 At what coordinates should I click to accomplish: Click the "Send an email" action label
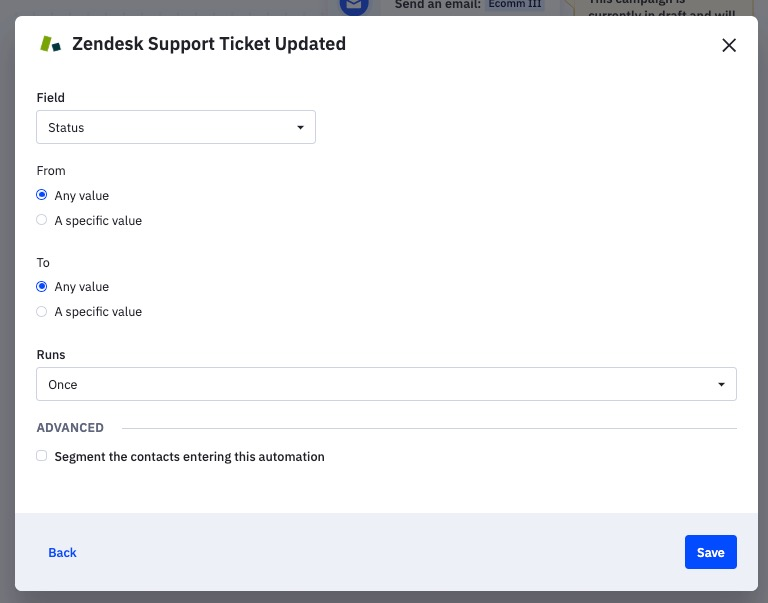438,5
